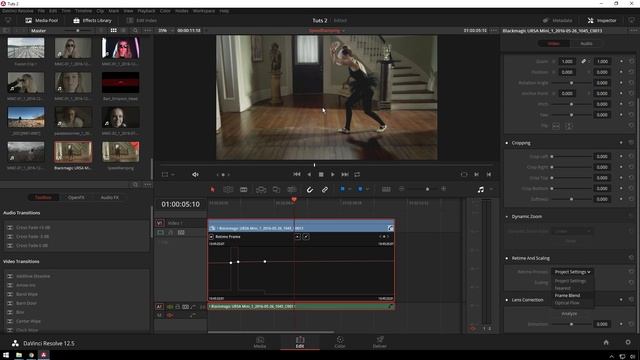This screenshot has height=360, width=640.
Task: Select the Barn Door video transition
Action: pos(27,303)
